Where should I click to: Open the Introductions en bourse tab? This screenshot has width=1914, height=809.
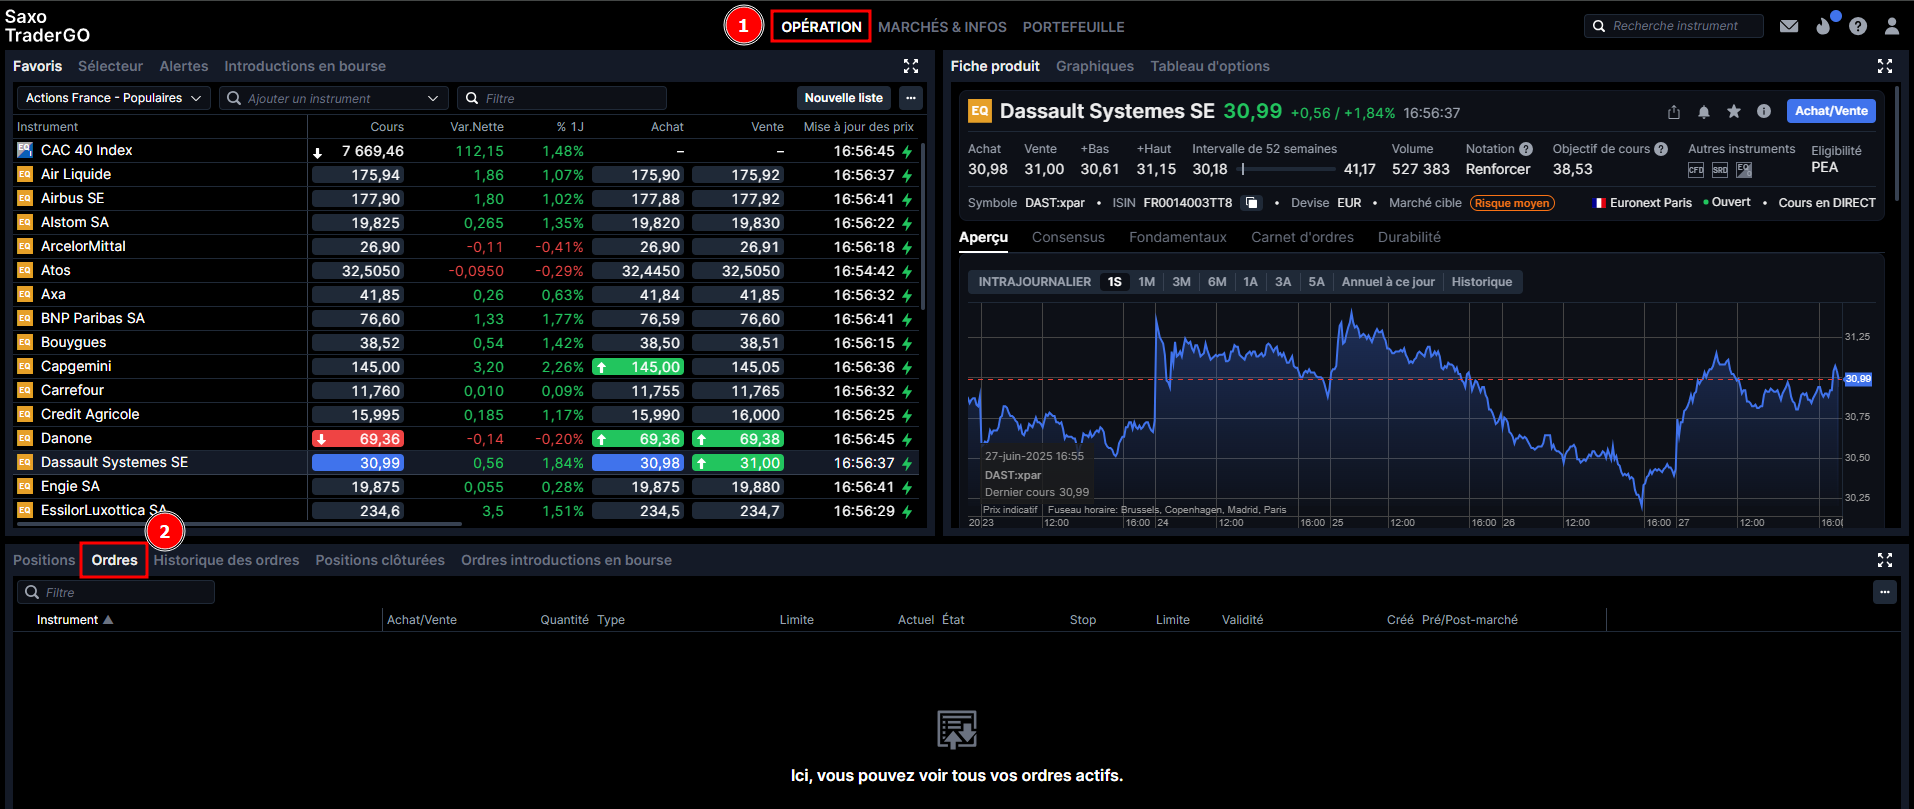(305, 66)
